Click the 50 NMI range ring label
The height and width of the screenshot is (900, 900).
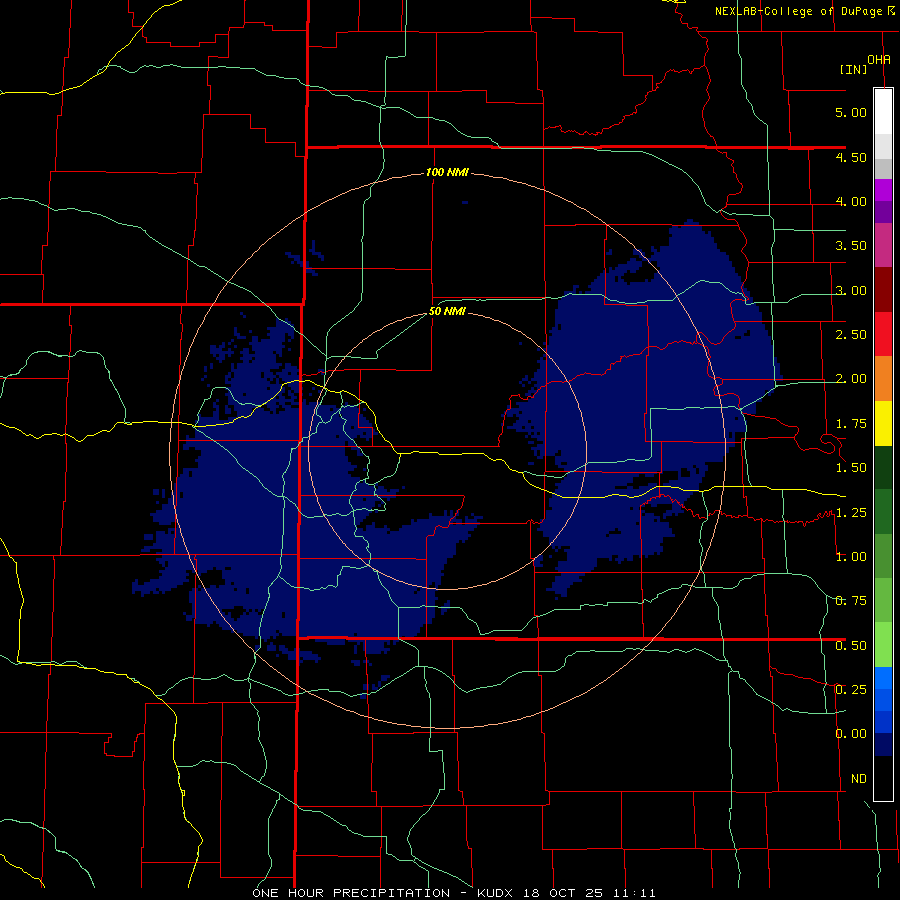[447, 312]
